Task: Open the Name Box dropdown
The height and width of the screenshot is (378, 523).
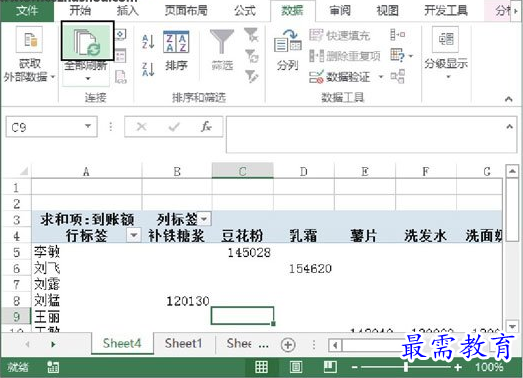Action: [88, 126]
